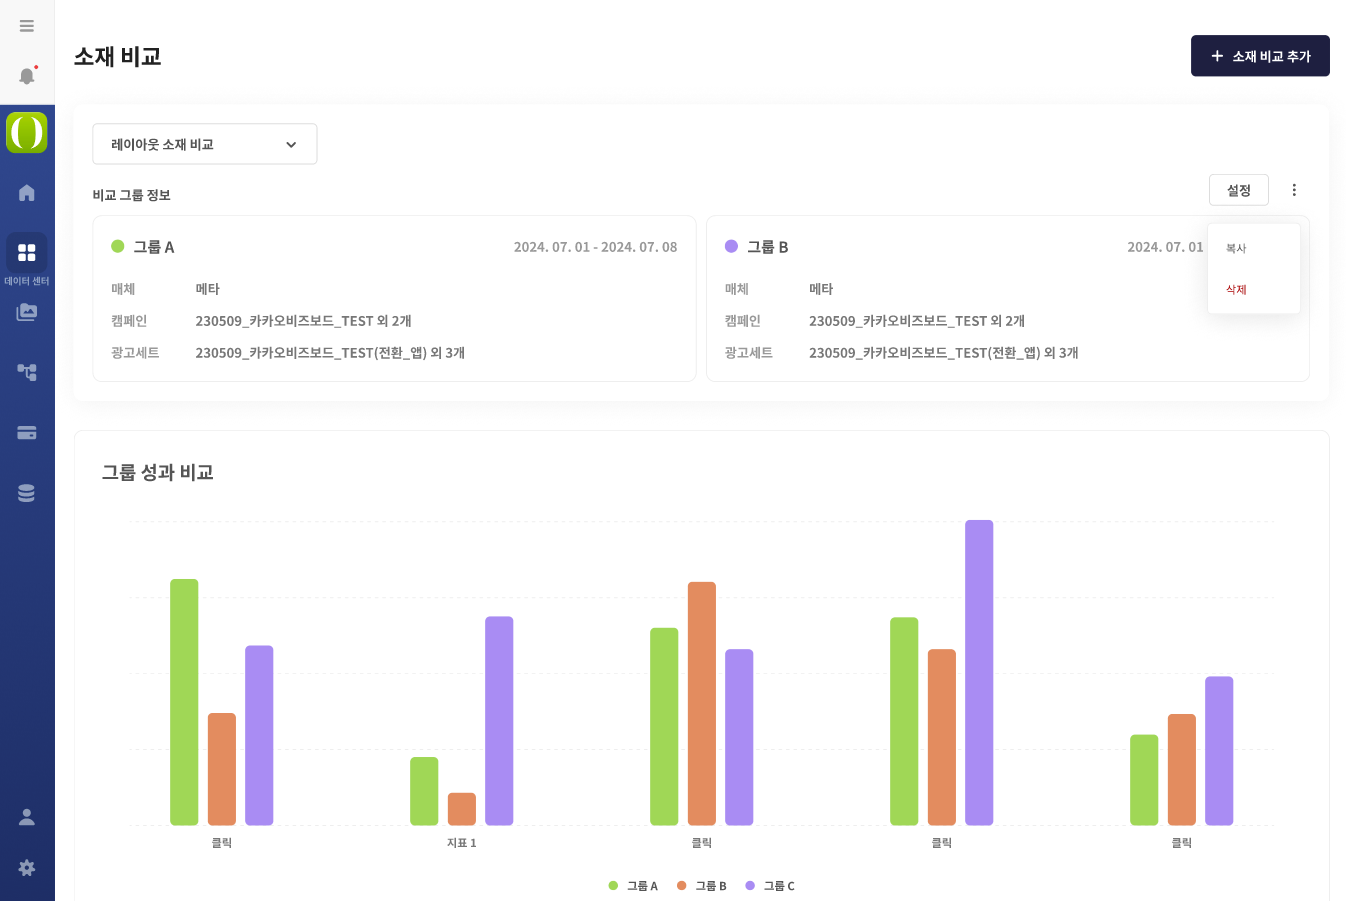The image size is (1346, 901).
Task: Open the credit card sidebar icon
Action: 27,433
